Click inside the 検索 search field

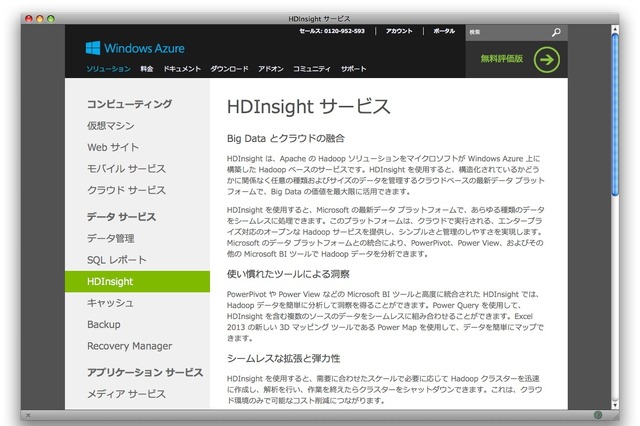508,32
